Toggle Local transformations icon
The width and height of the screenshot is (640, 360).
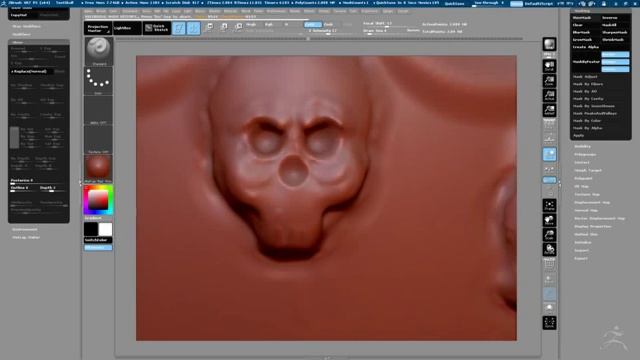(x=549, y=154)
